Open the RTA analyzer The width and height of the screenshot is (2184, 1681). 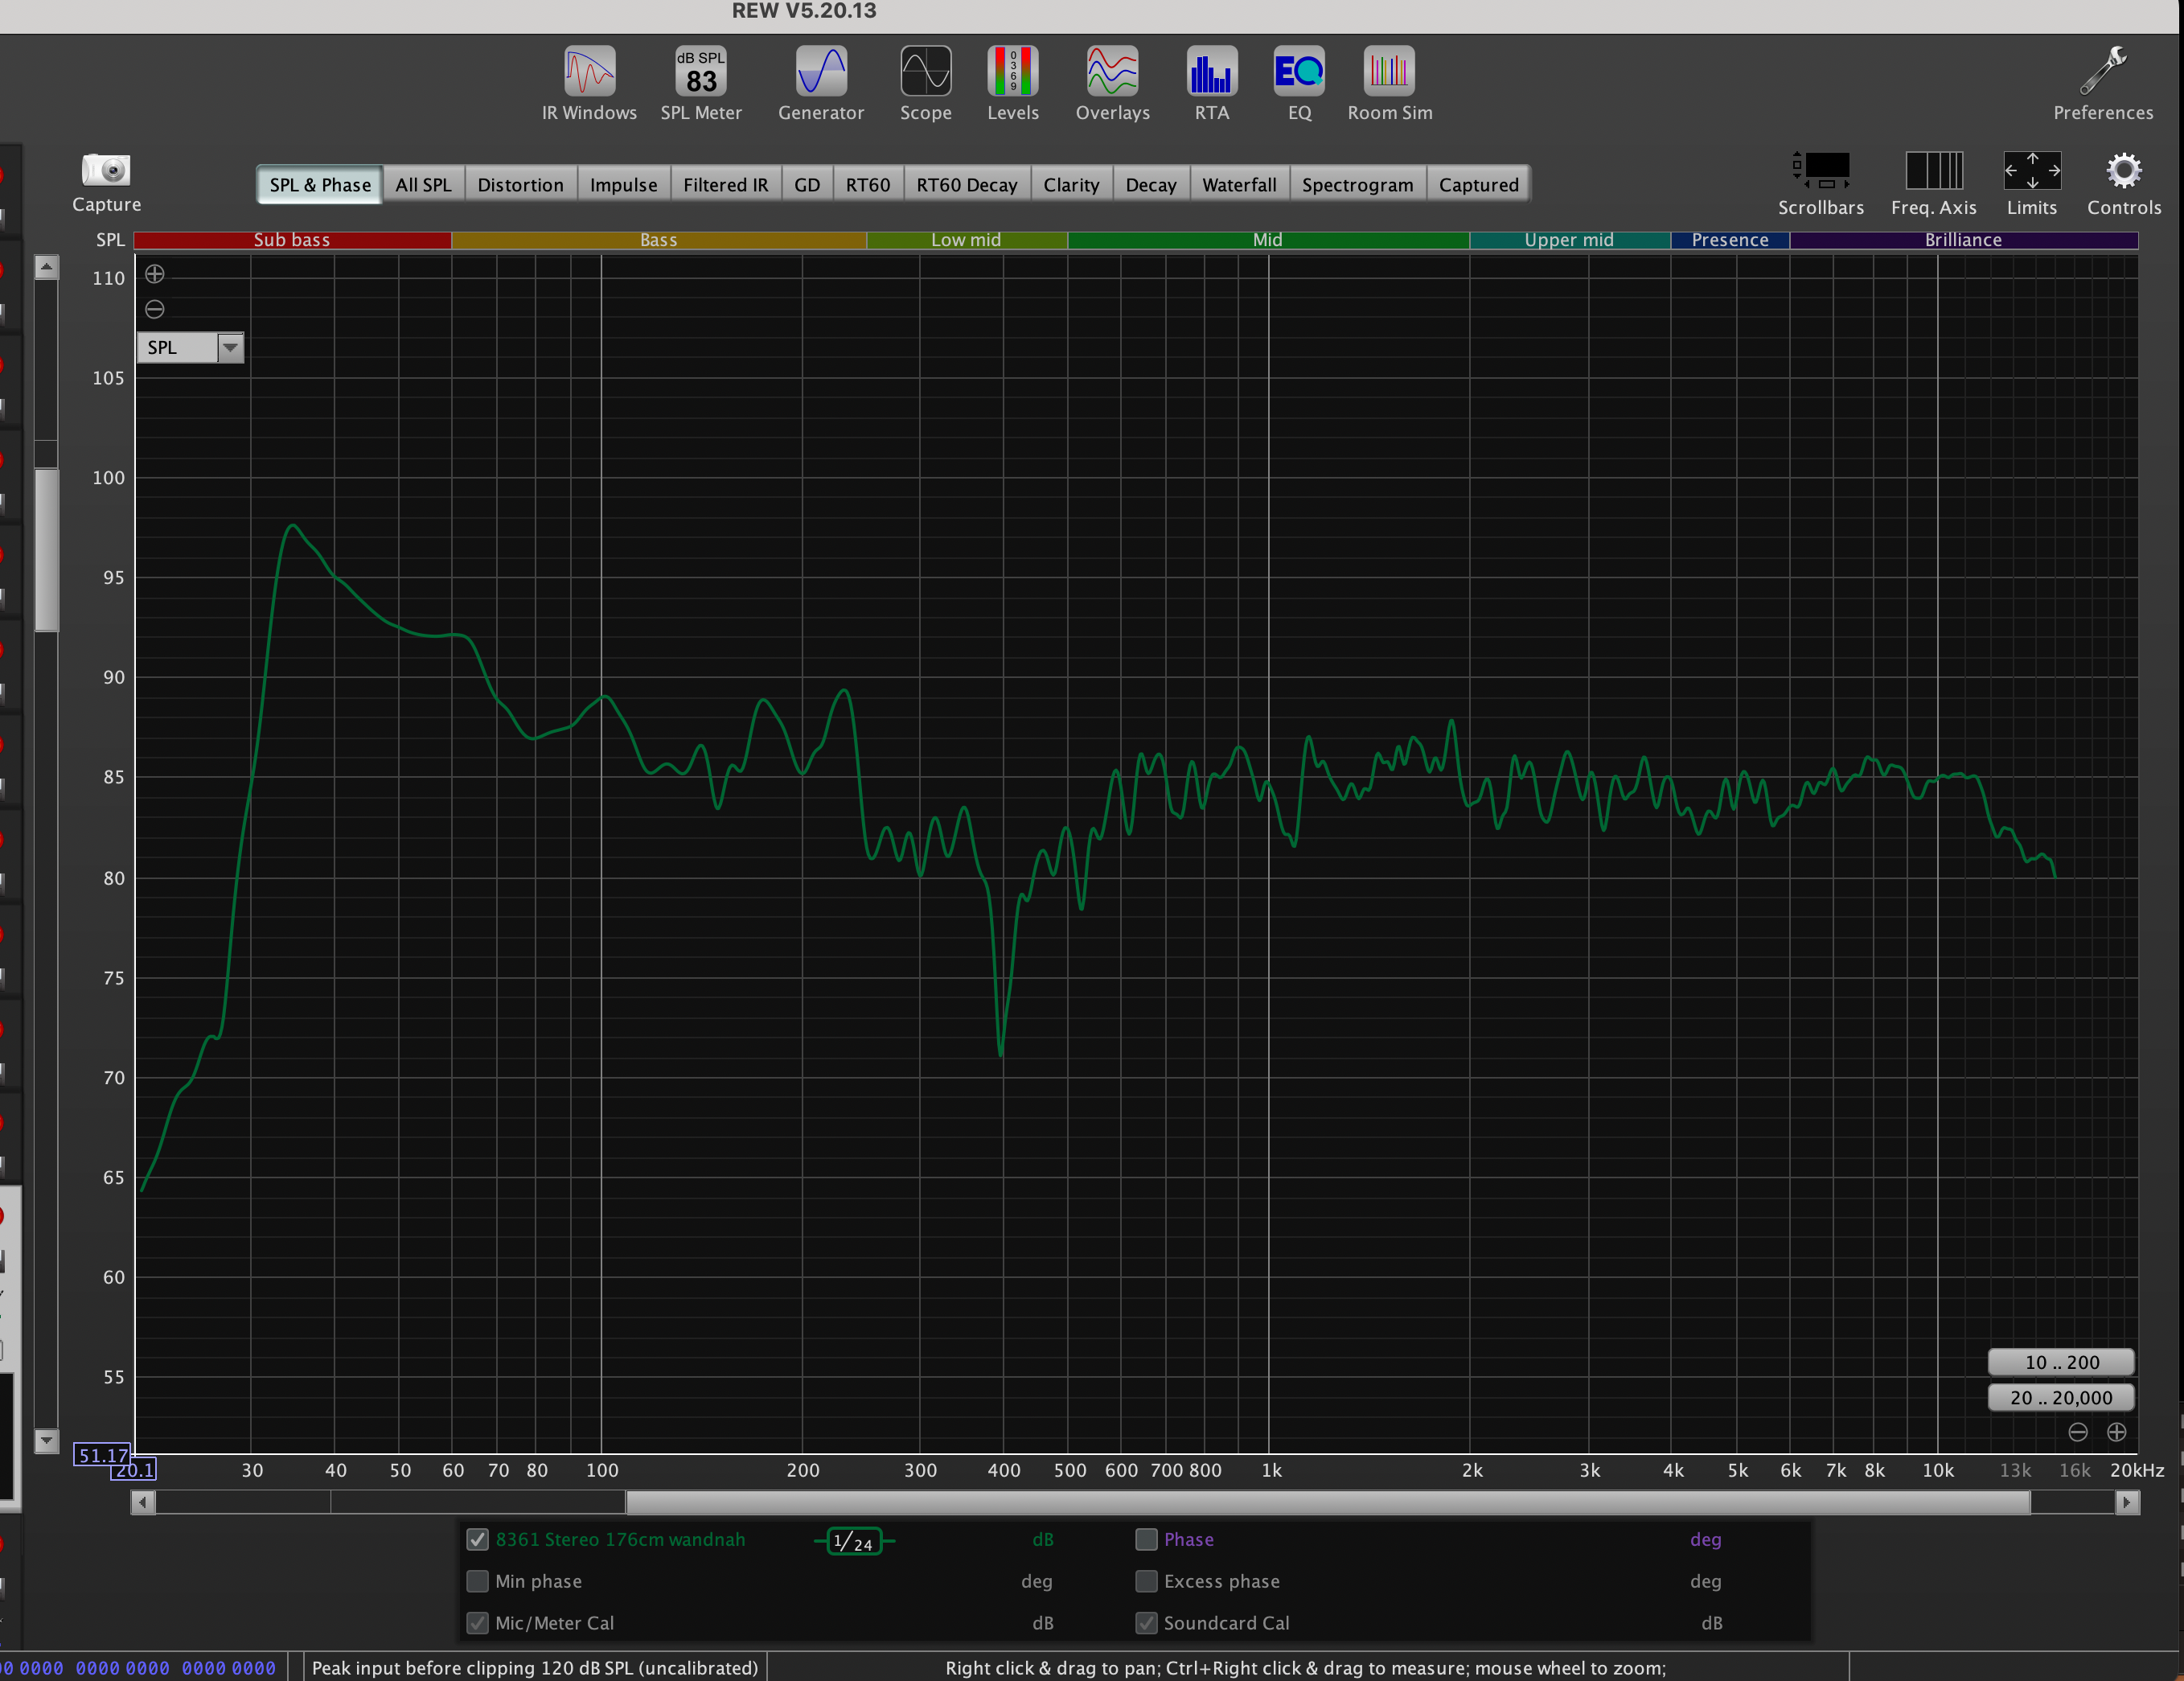[x=1211, y=72]
